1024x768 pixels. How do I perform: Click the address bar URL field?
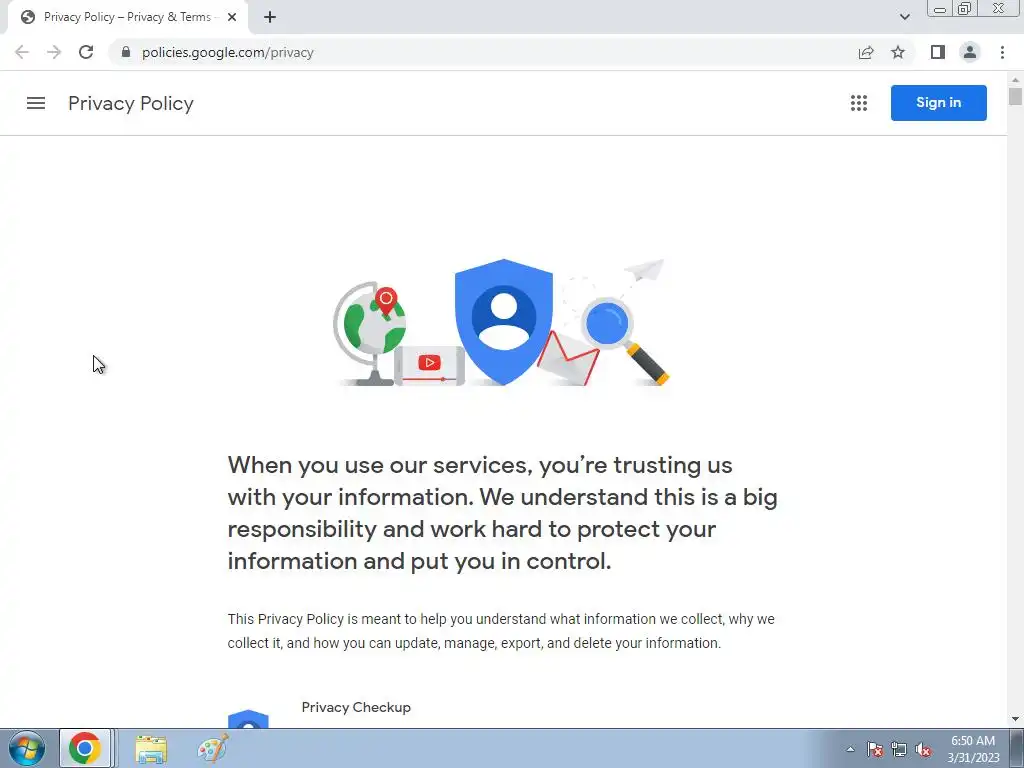pos(483,52)
